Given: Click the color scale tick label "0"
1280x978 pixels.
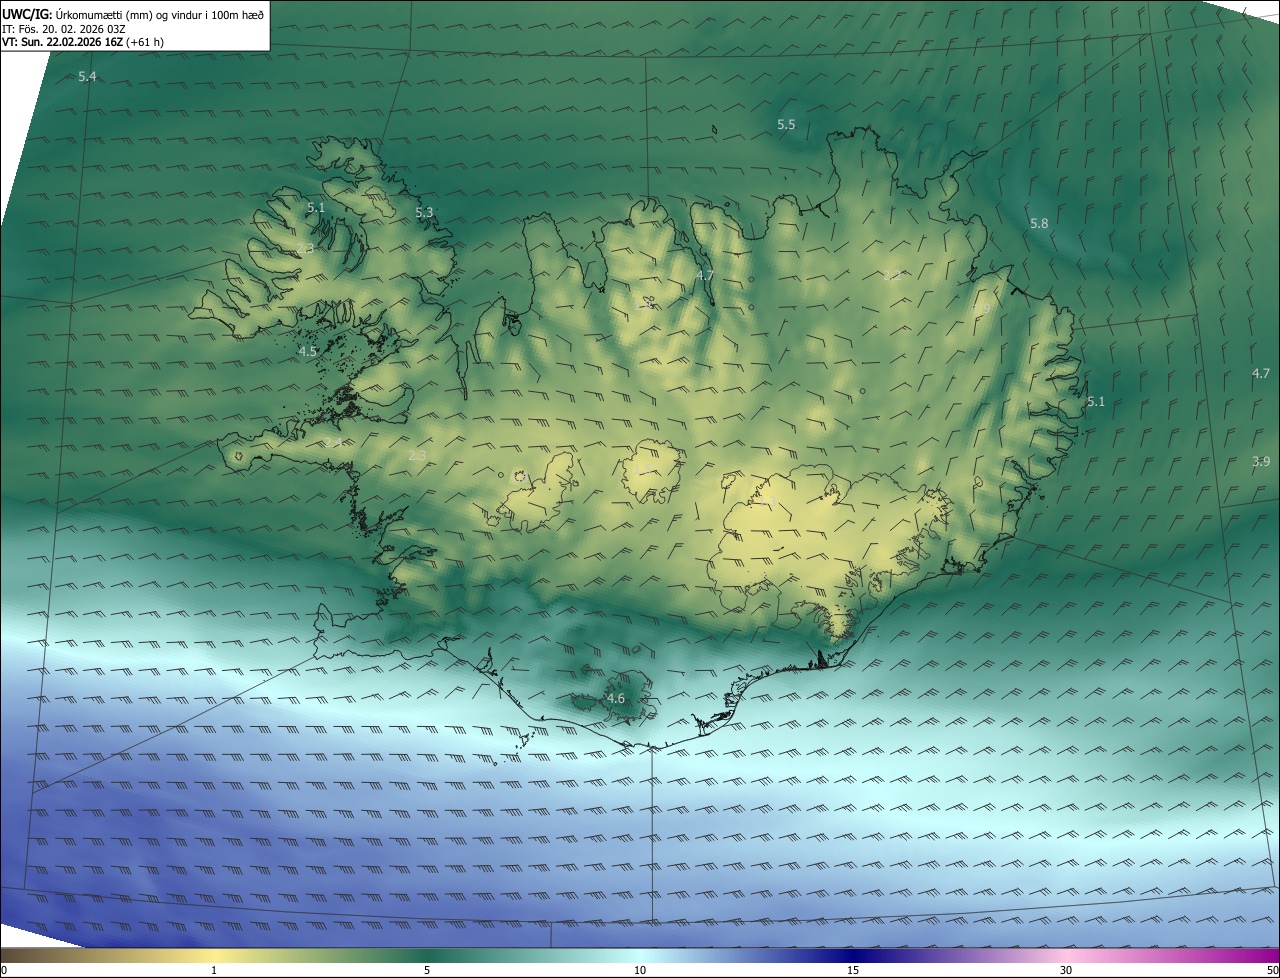Looking at the screenshot, I should (4, 970).
